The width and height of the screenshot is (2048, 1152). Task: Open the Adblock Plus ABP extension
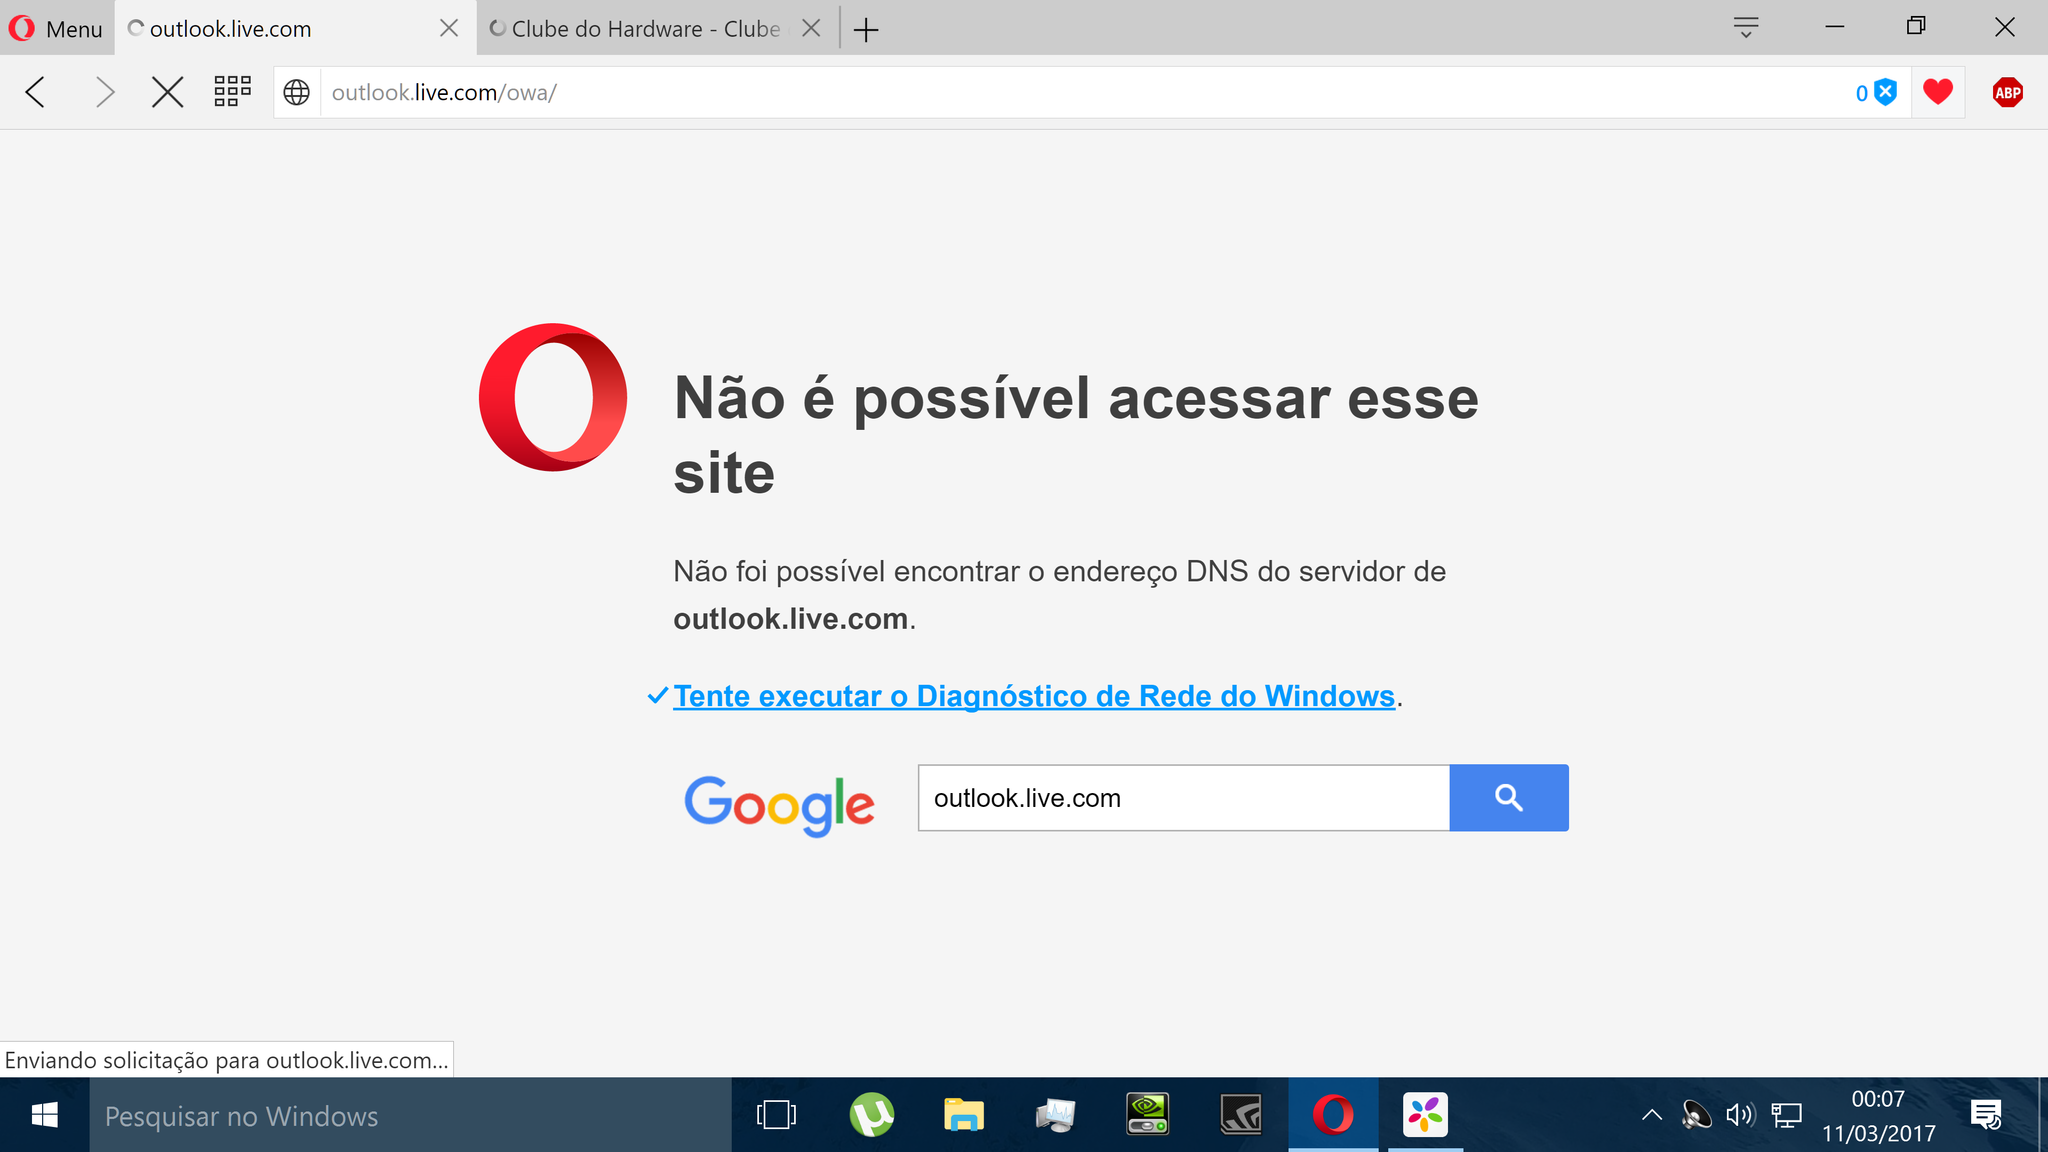click(2007, 93)
